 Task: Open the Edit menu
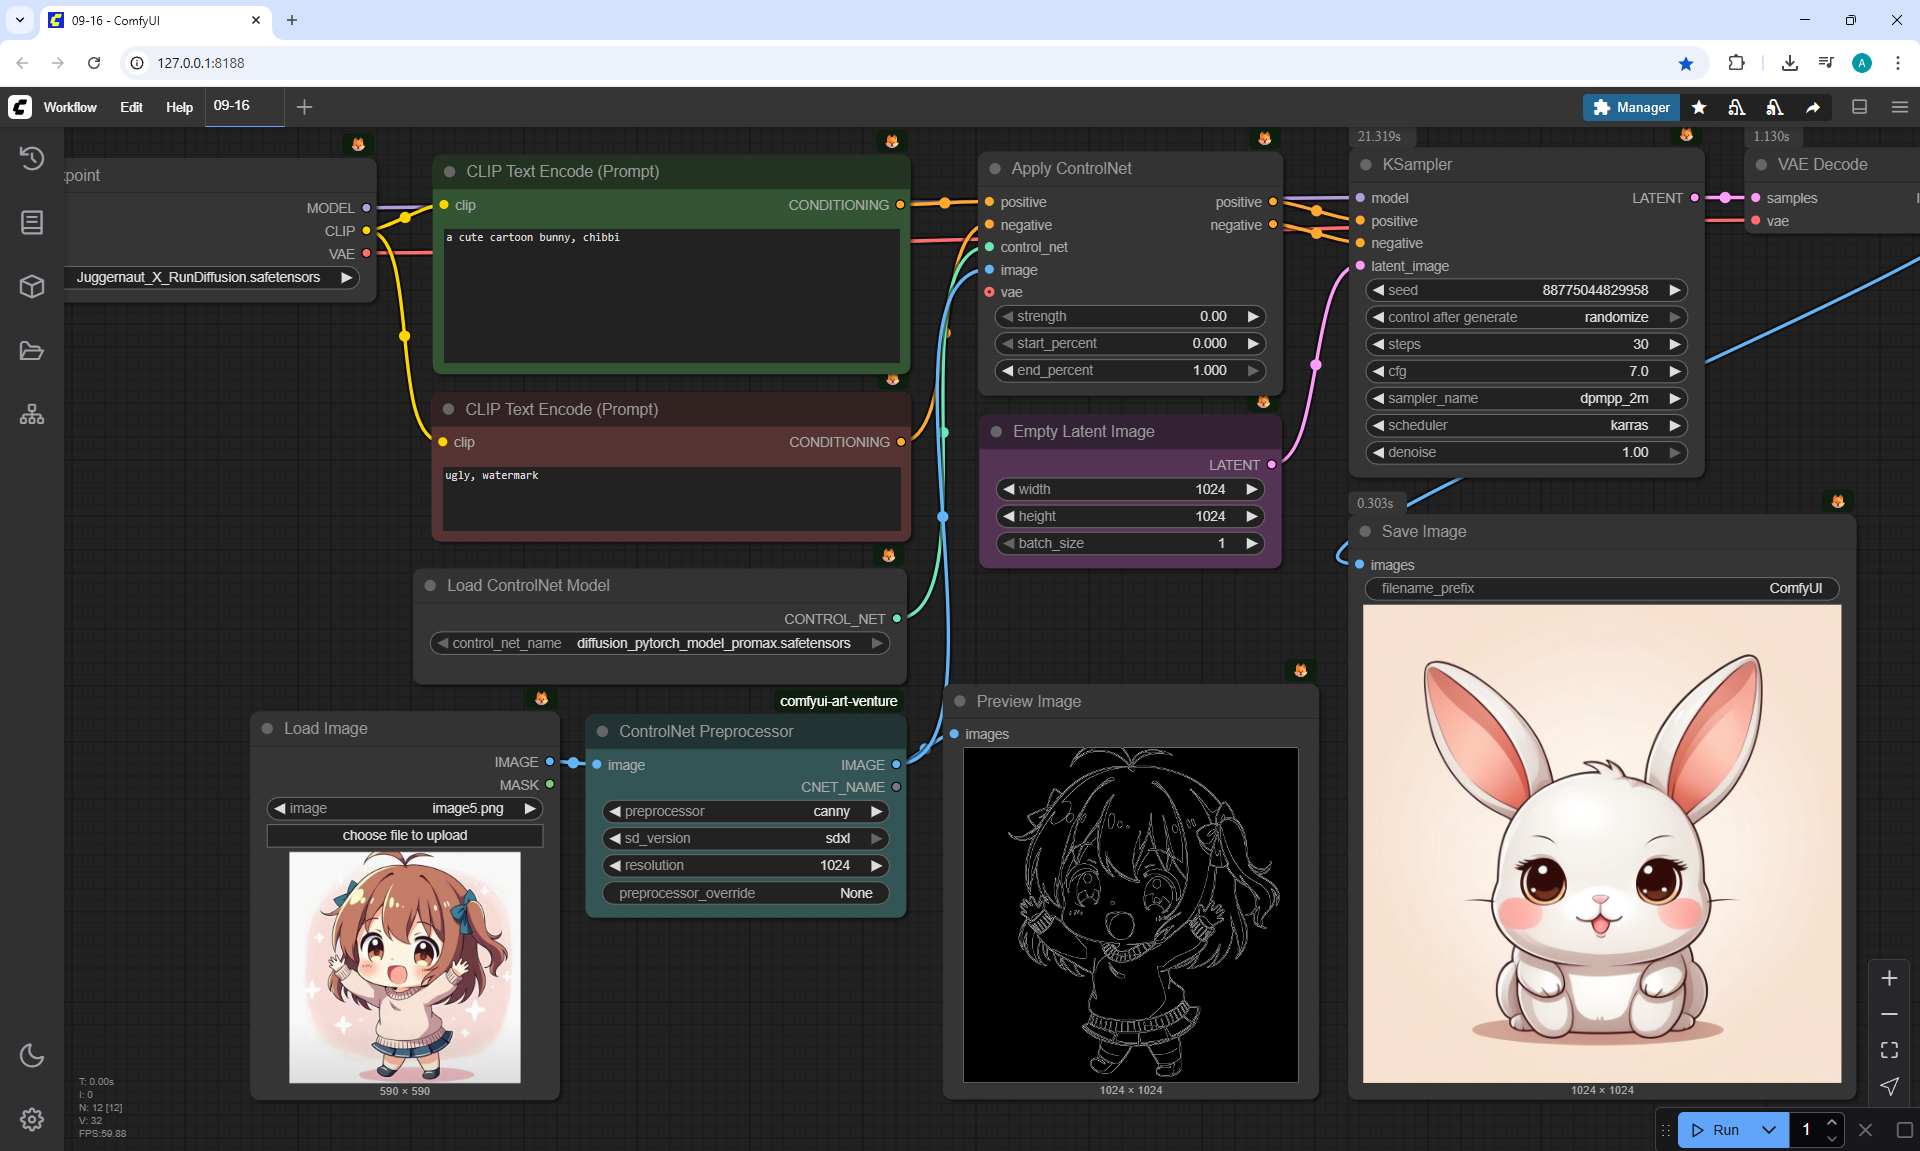click(131, 107)
